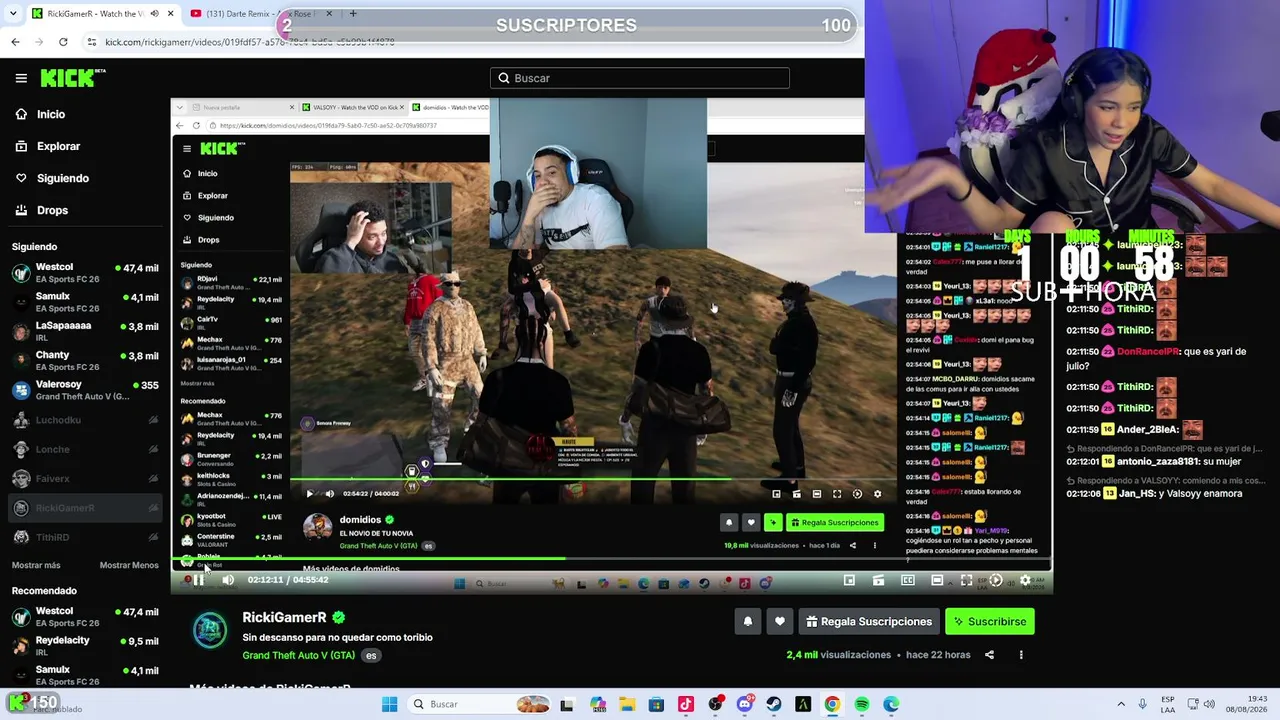
Task: Click the Kick logo
Action: pos(72,77)
